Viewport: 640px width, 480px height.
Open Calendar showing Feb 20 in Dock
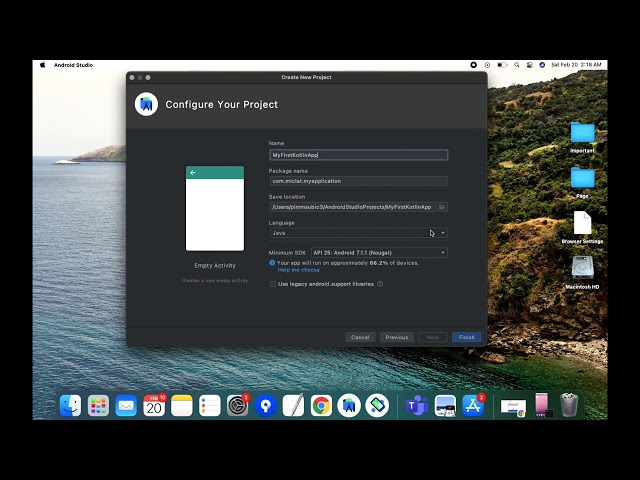tap(154, 405)
